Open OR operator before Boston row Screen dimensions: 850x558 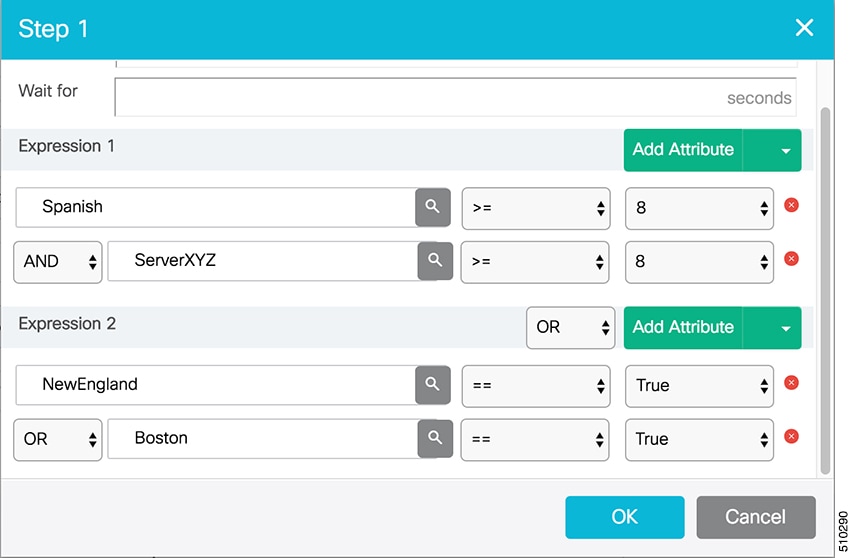click(x=58, y=440)
